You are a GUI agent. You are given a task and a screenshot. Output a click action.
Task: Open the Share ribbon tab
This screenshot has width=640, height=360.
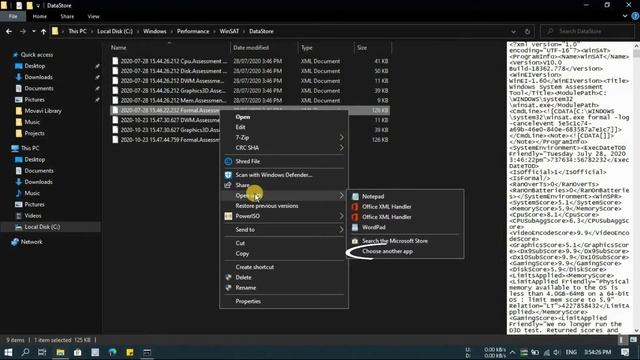coord(67,16)
